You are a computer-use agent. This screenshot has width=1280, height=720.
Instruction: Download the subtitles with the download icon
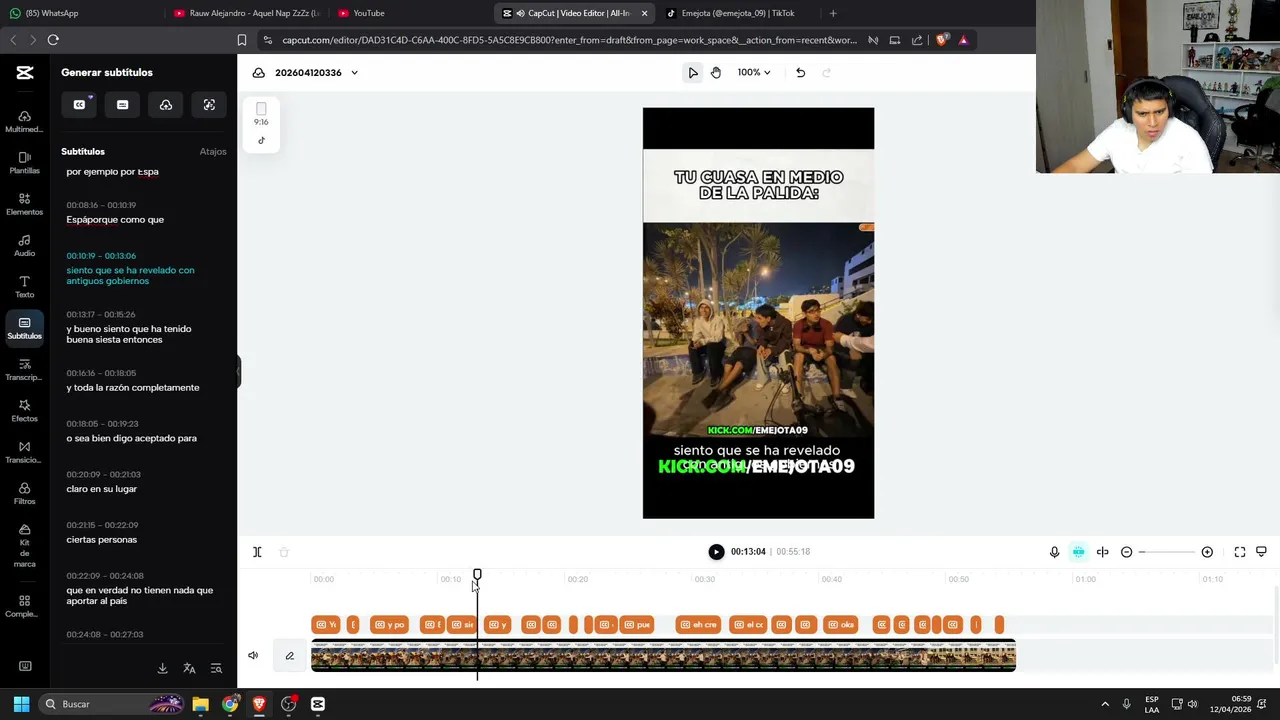click(x=162, y=668)
